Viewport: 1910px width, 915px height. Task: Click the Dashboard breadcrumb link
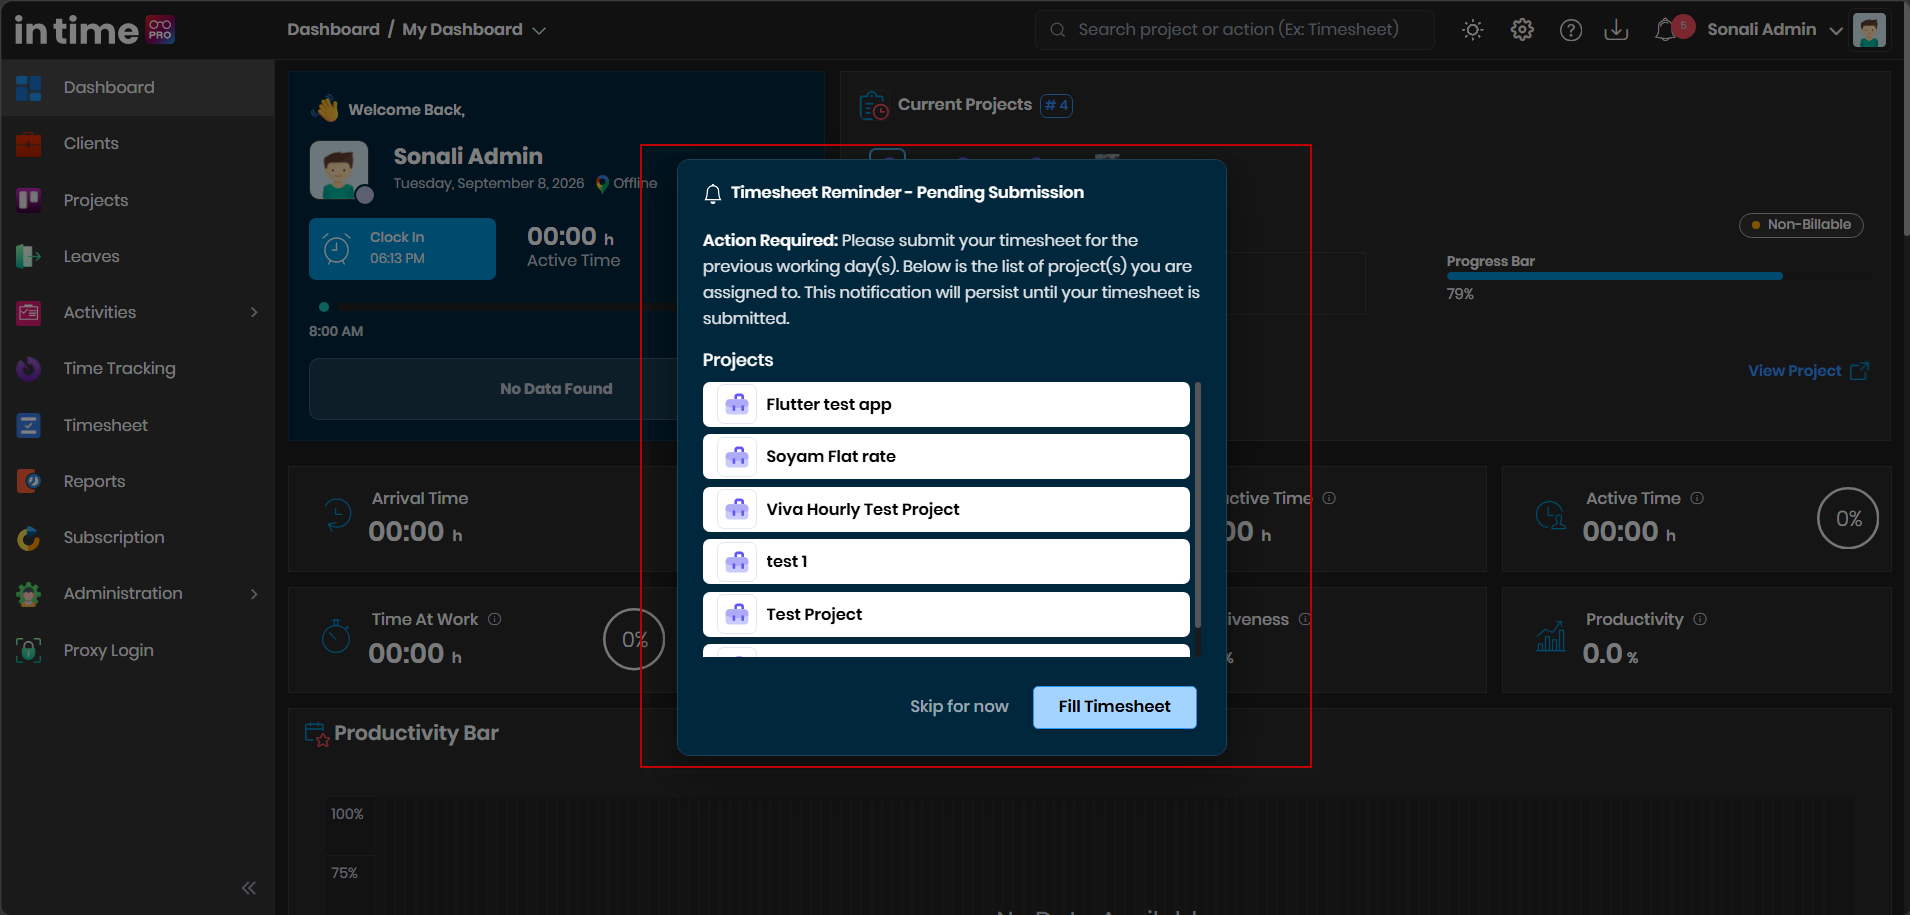click(x=333, y=30)
